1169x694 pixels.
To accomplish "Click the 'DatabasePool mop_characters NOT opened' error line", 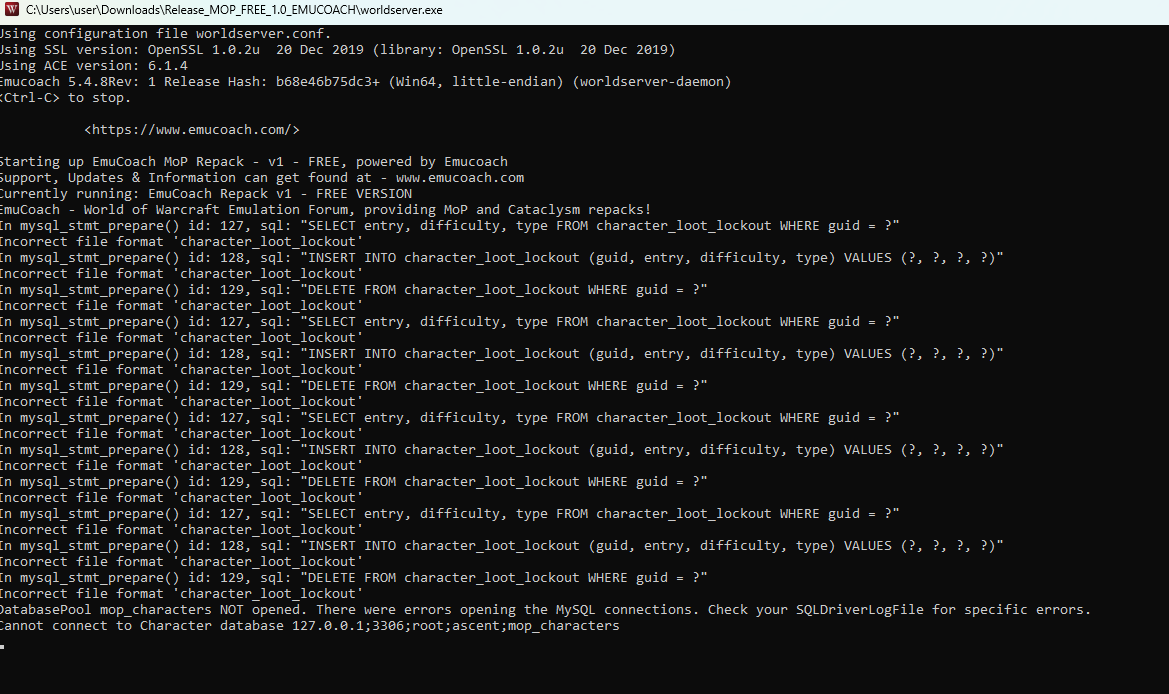I will pyautogui.click(x=545, y=610).
